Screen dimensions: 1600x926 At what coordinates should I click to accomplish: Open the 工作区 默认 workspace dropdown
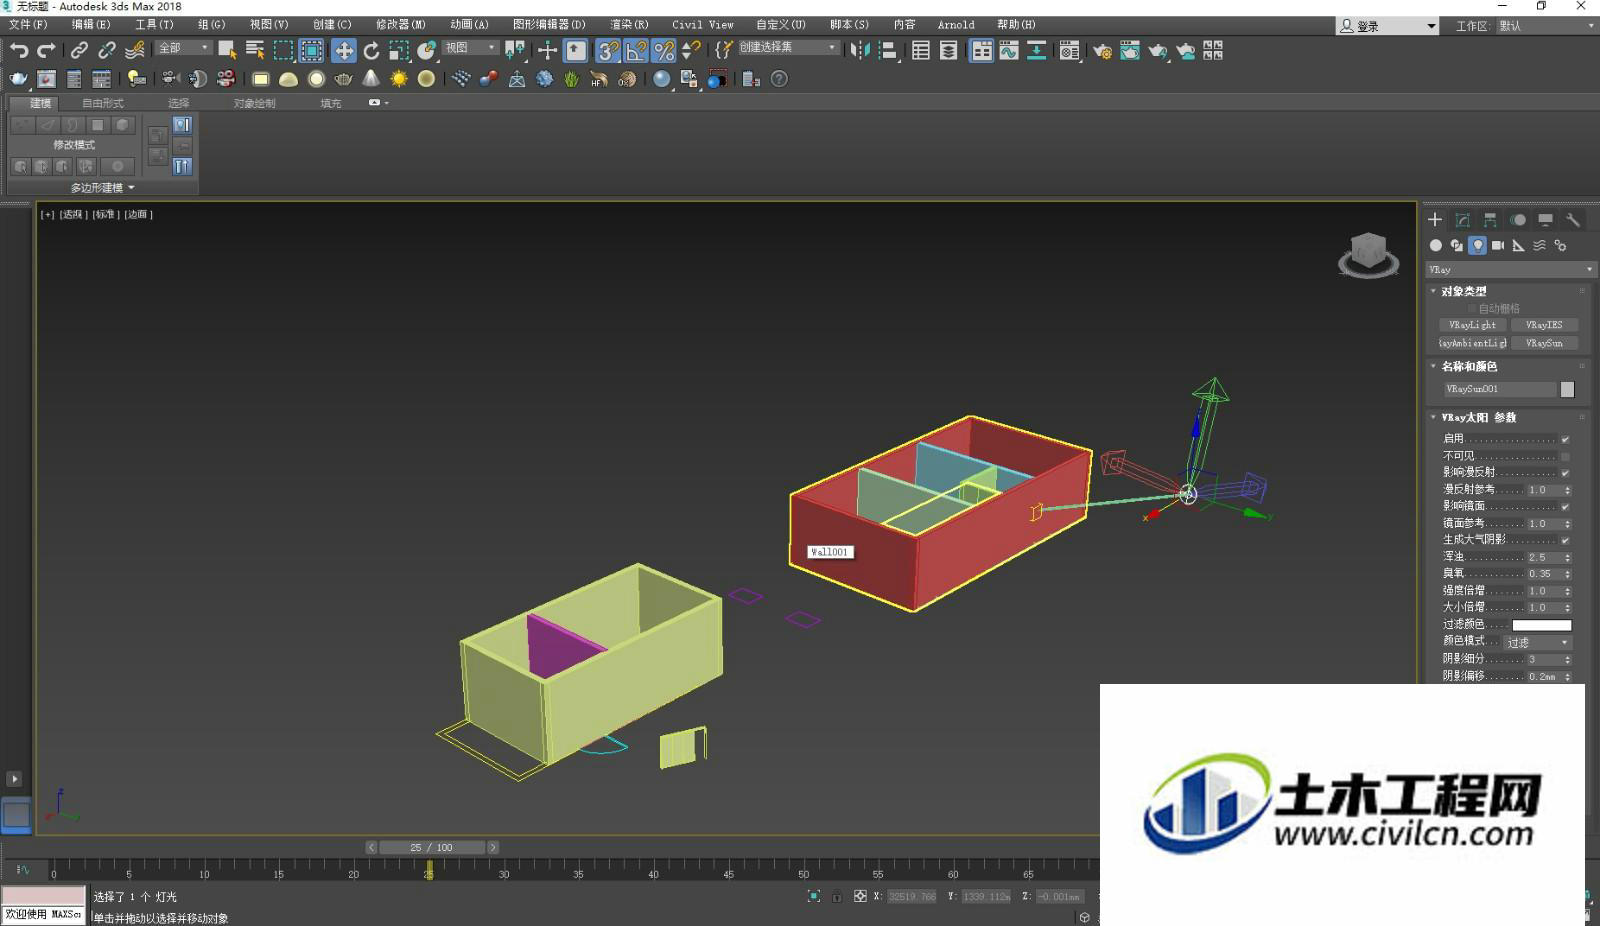click(x=1546, y=26)
